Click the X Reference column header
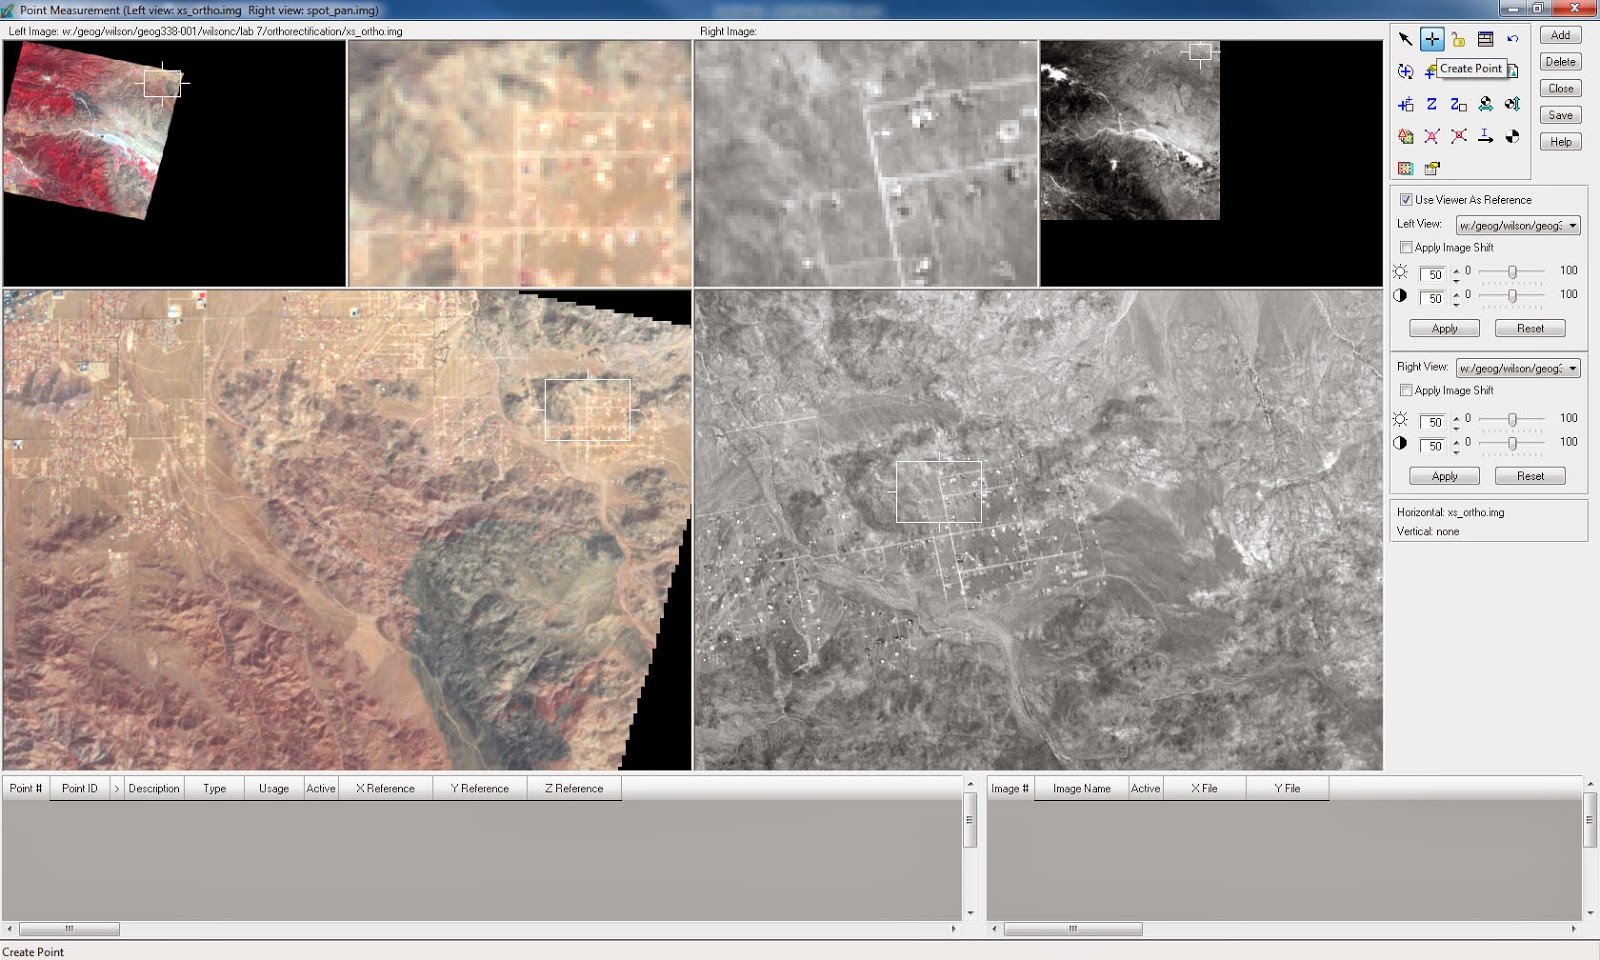The width and height of the screenshot is (1600, 960). click(x=385, y=788)
